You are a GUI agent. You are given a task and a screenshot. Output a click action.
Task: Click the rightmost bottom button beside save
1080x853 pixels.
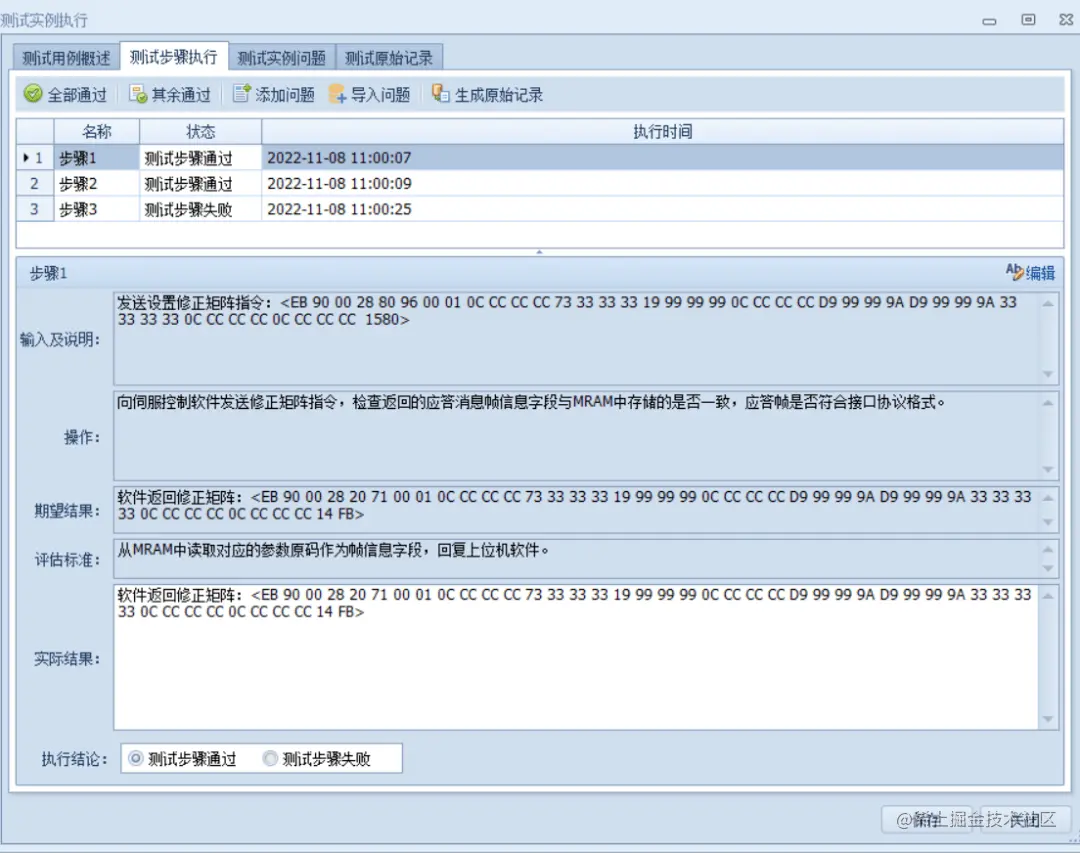1025,819
